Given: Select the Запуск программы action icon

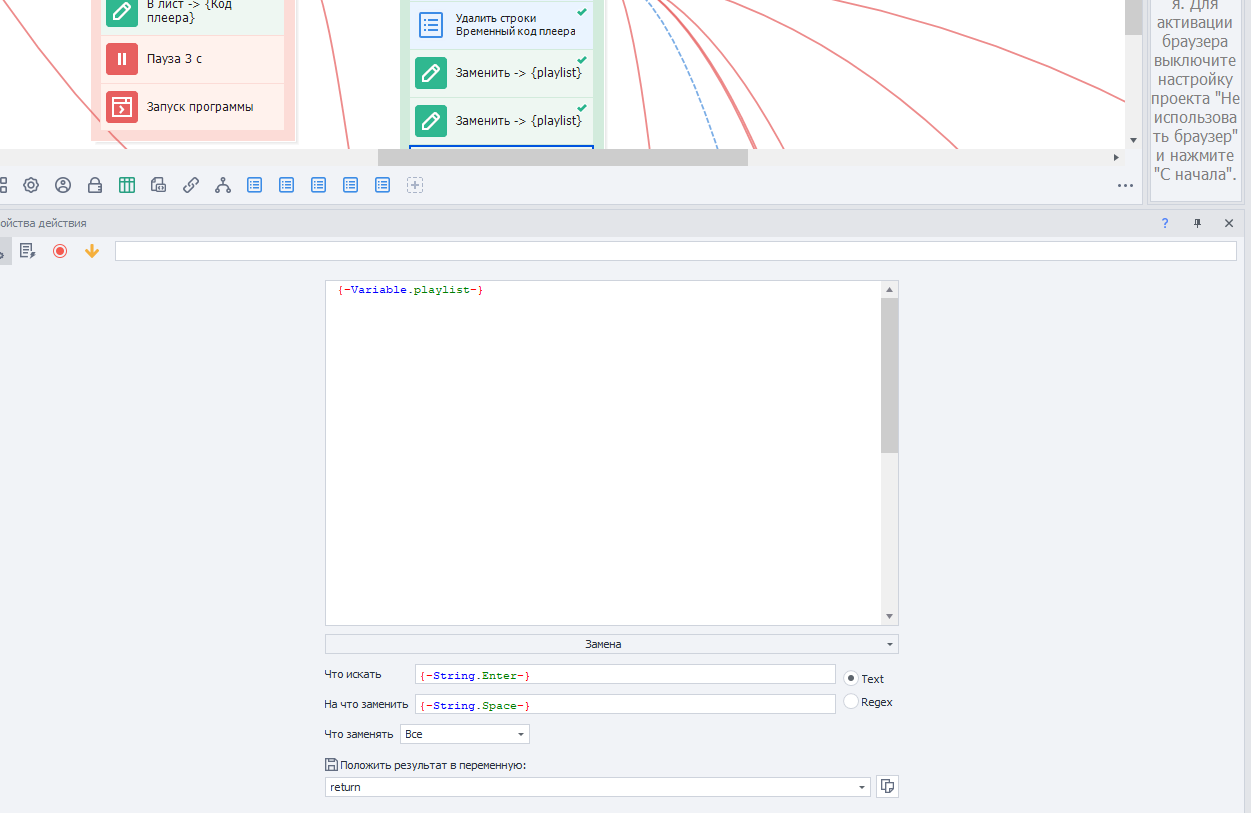Looking at the screenshot, I should [x=122, y=107].
